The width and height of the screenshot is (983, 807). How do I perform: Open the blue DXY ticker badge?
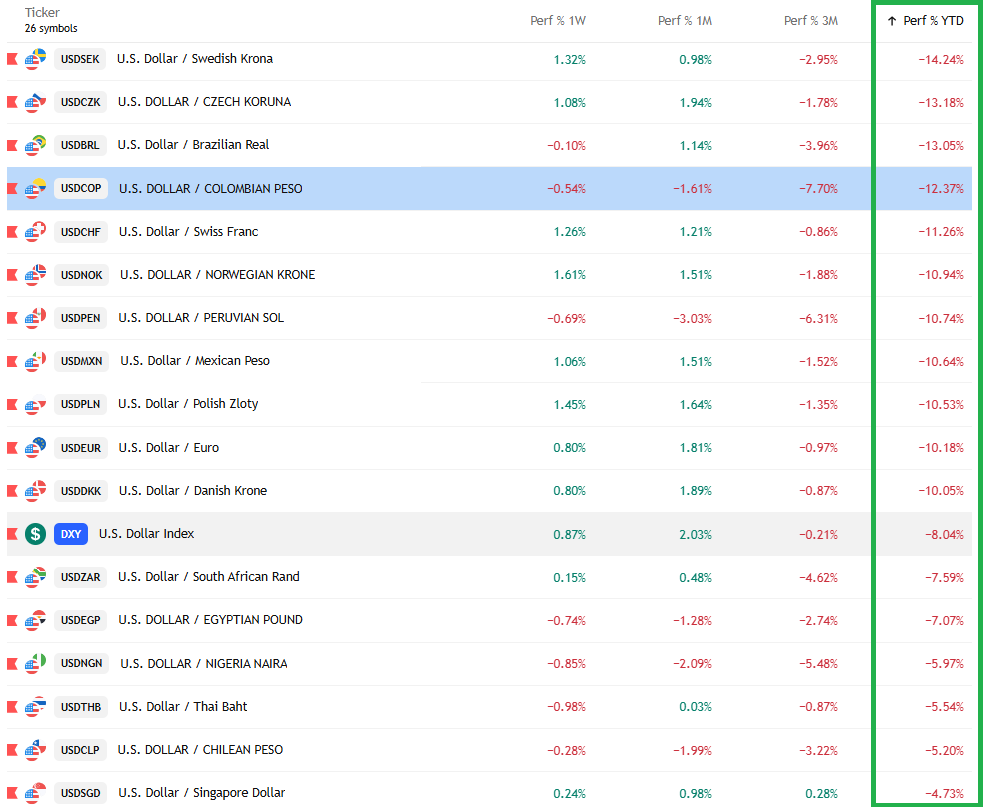coord(71,534)
